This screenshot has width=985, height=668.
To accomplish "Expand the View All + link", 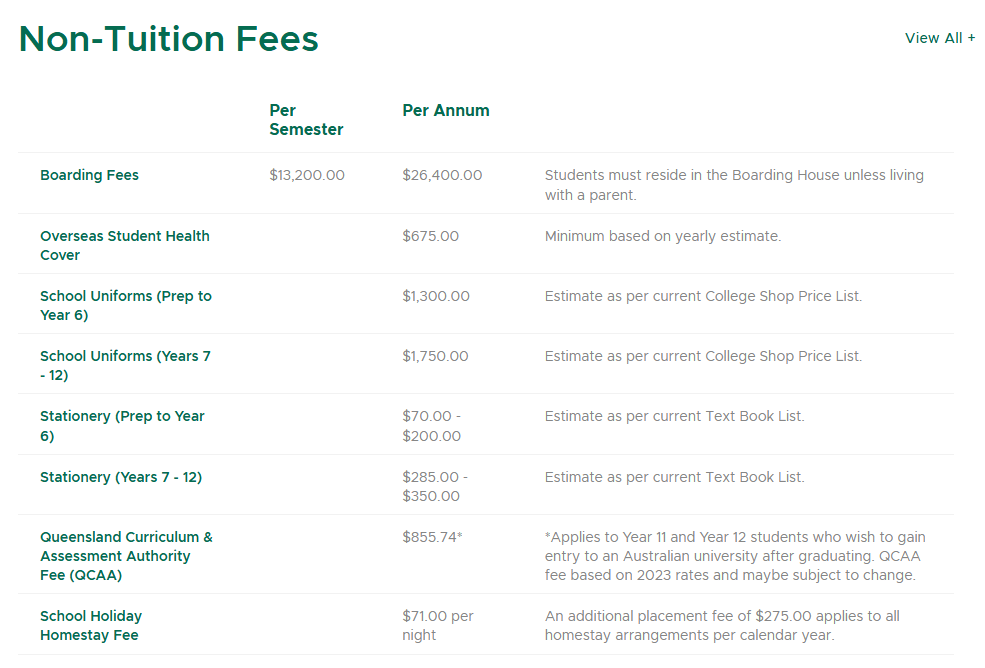I will [939, 38].
